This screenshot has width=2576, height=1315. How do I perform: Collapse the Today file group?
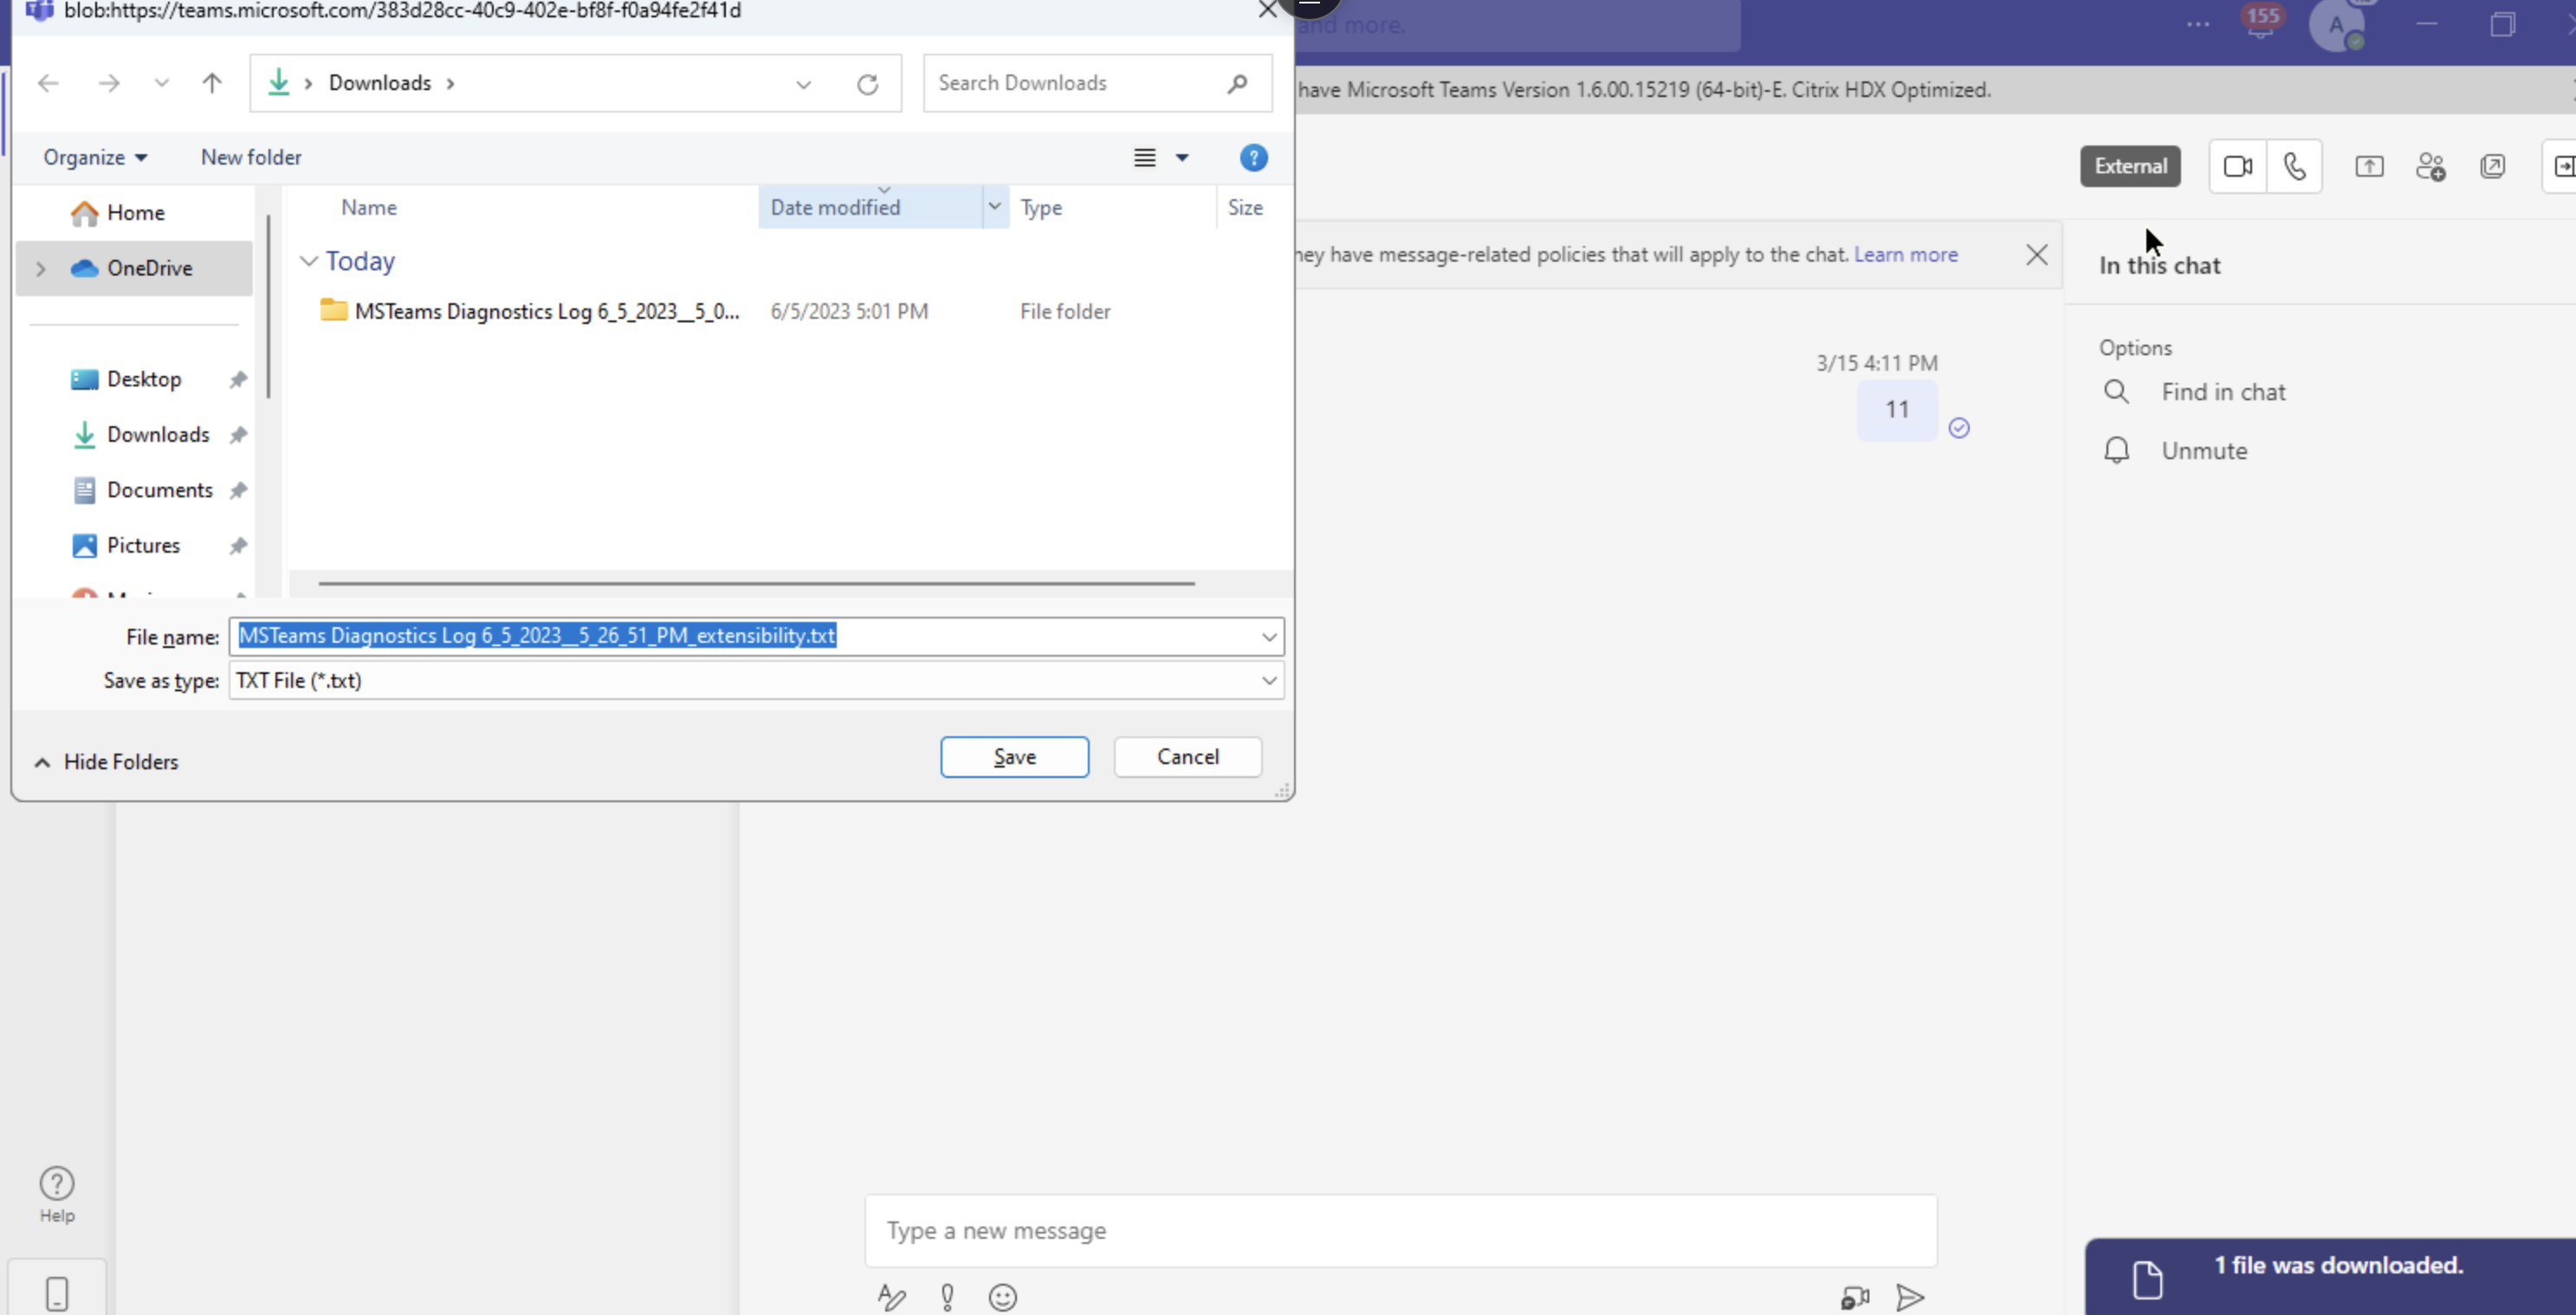(309, 262)
